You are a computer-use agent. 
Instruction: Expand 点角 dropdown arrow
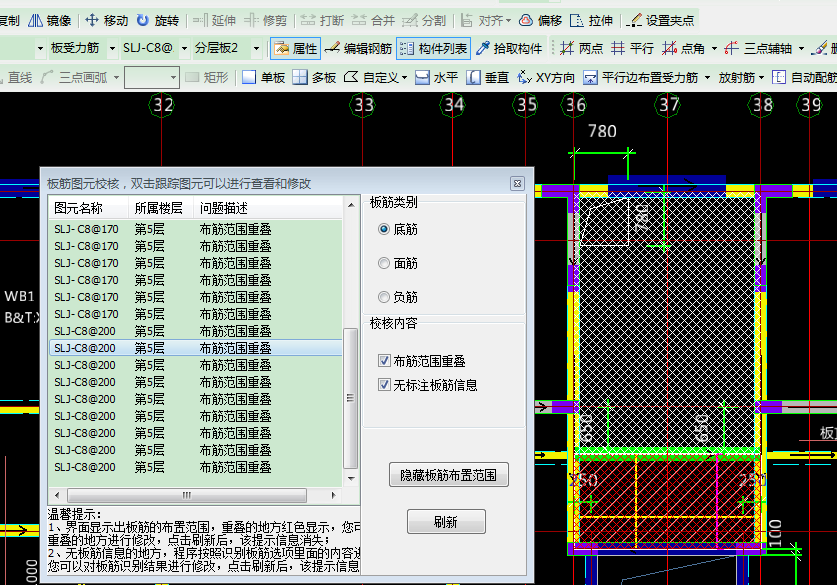(x=714, y=49)
